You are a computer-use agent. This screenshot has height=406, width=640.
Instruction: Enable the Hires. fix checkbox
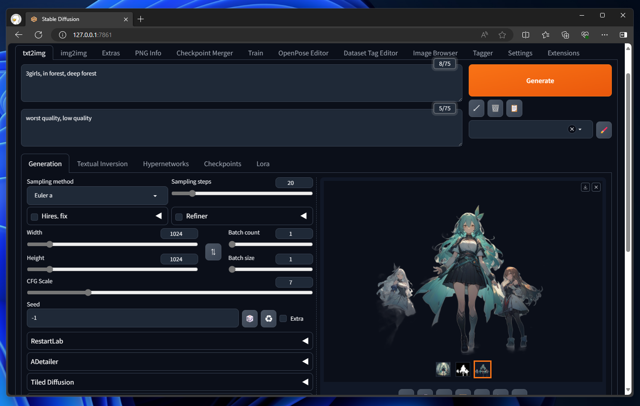tap(35, 217)
